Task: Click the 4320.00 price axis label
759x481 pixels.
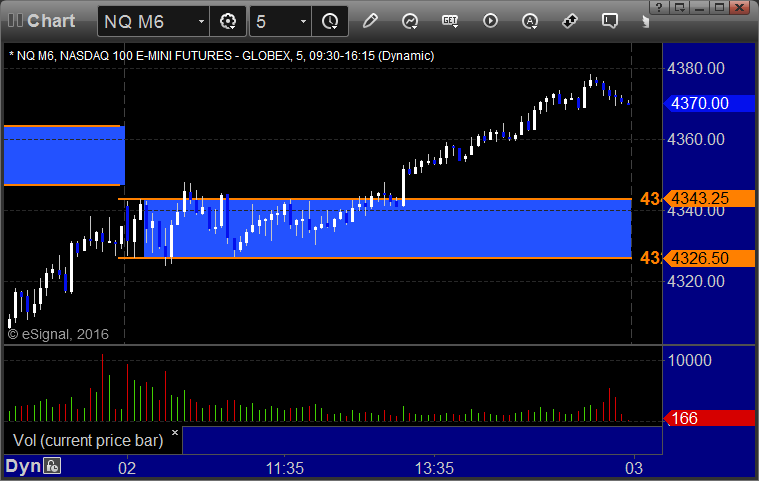Action: [696, 282]
